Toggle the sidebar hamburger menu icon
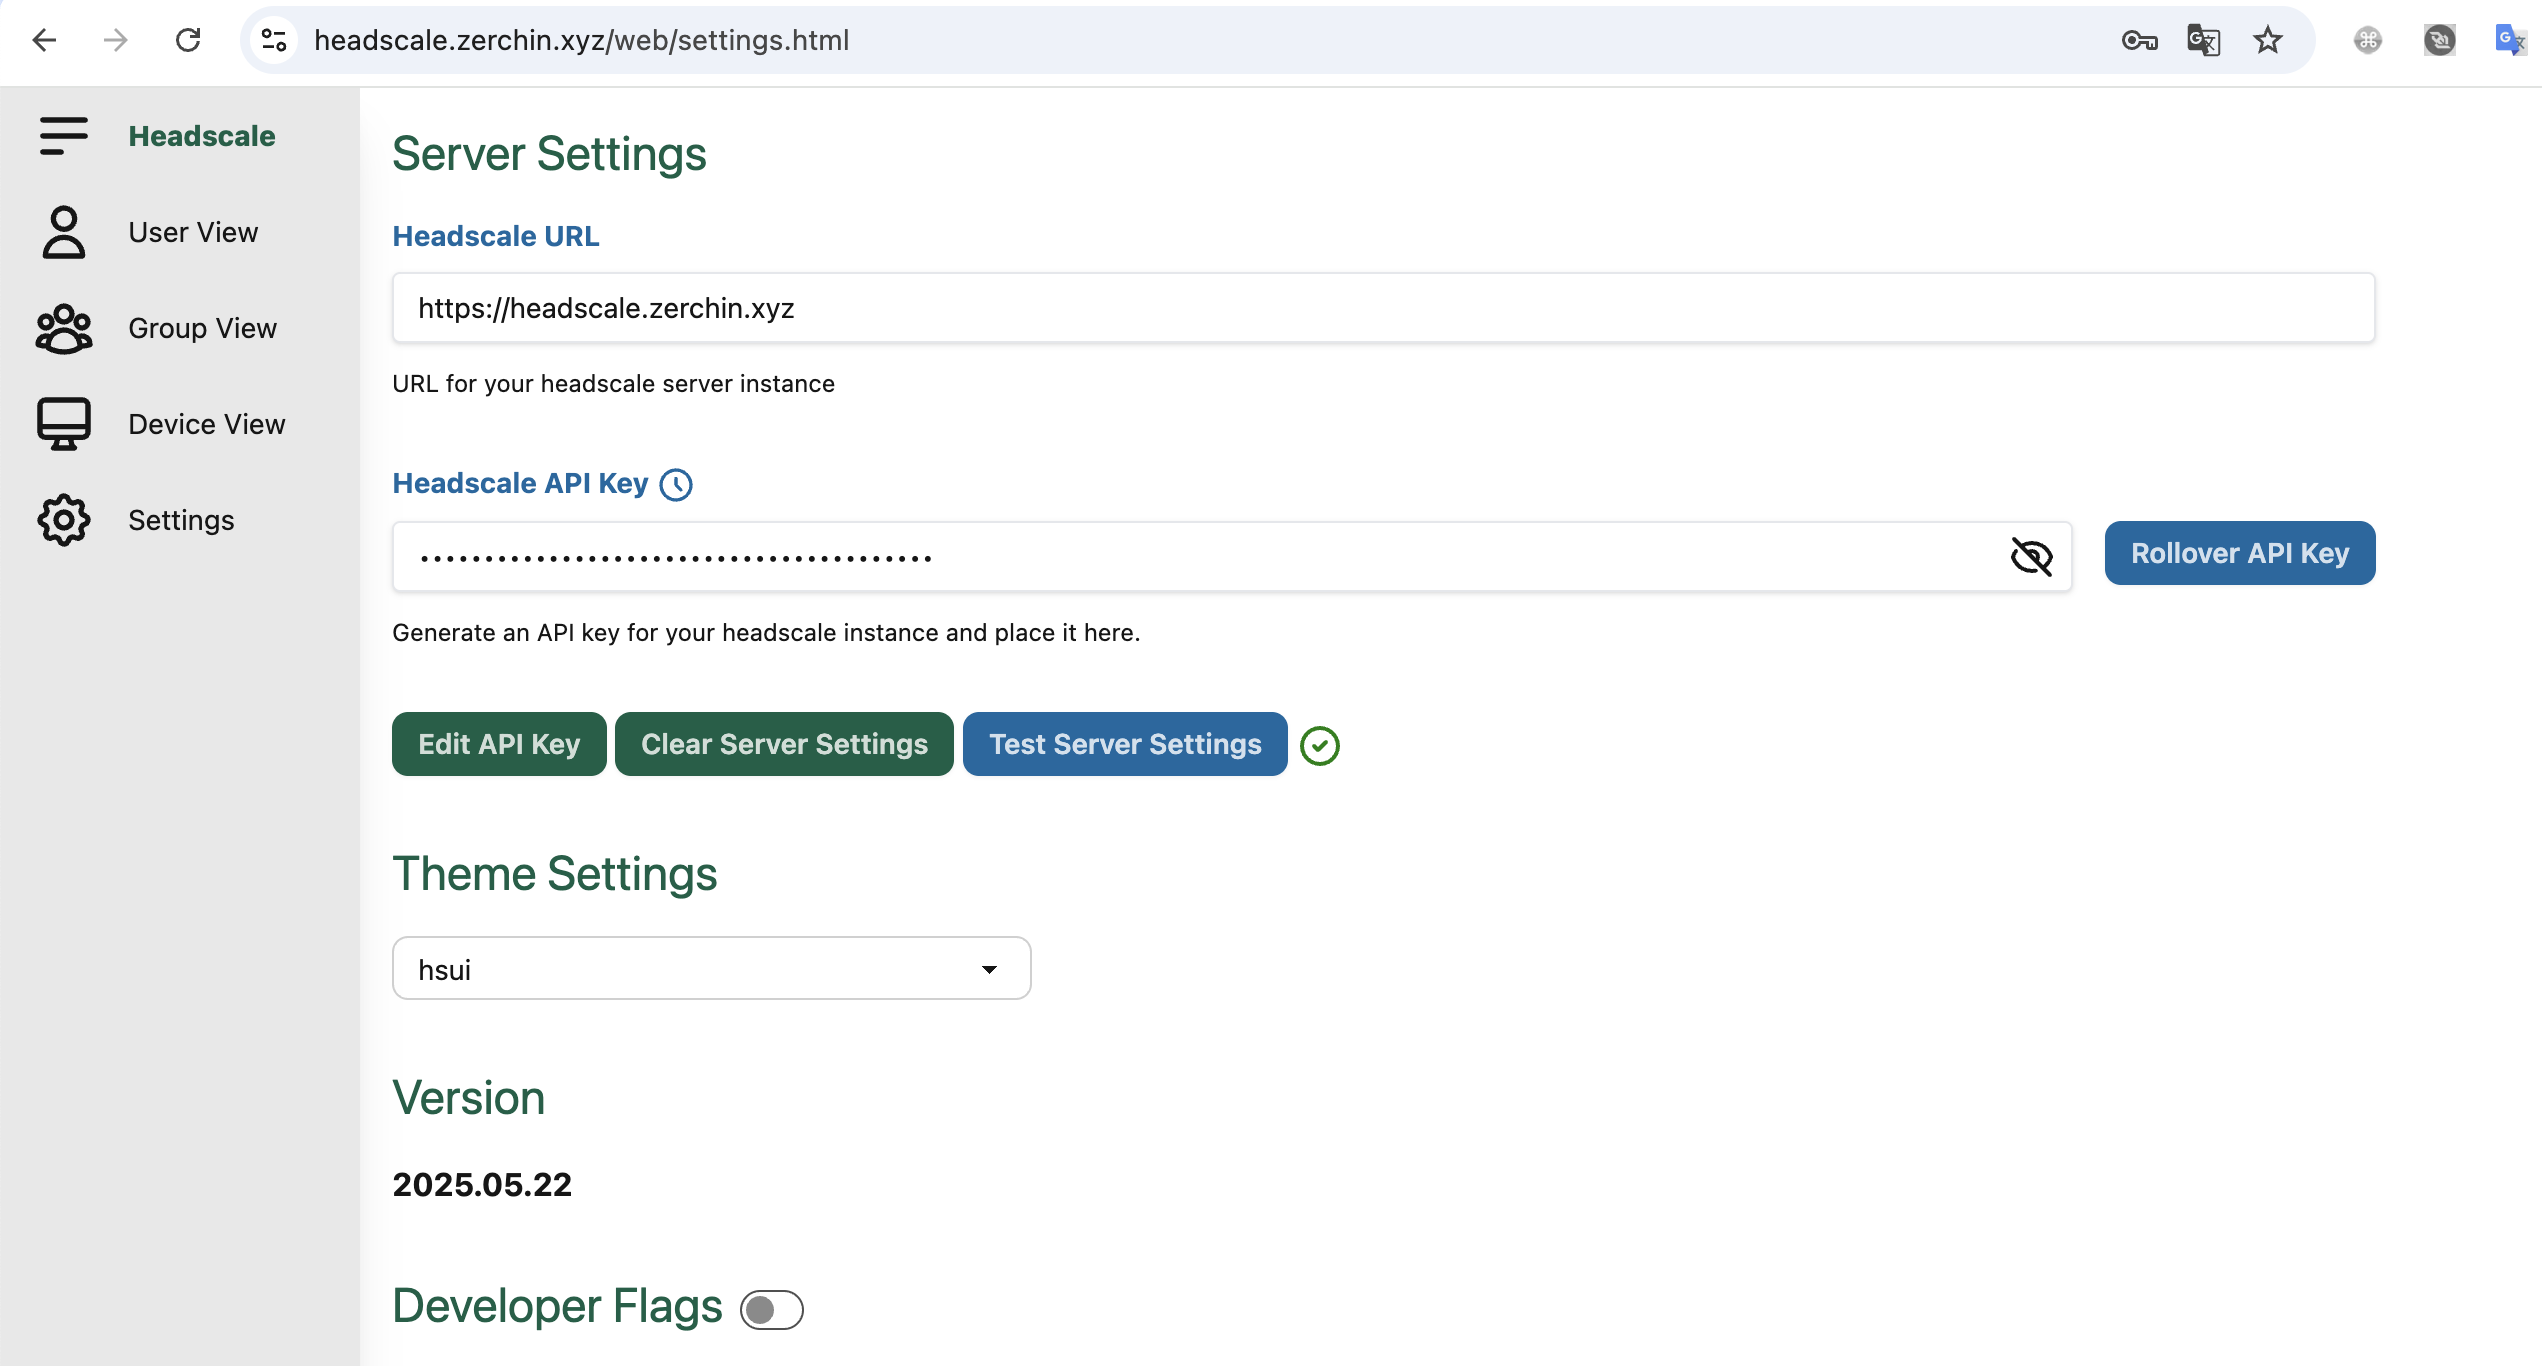Viewport: 2542px width, 1366px height. [x=64, y=136]
